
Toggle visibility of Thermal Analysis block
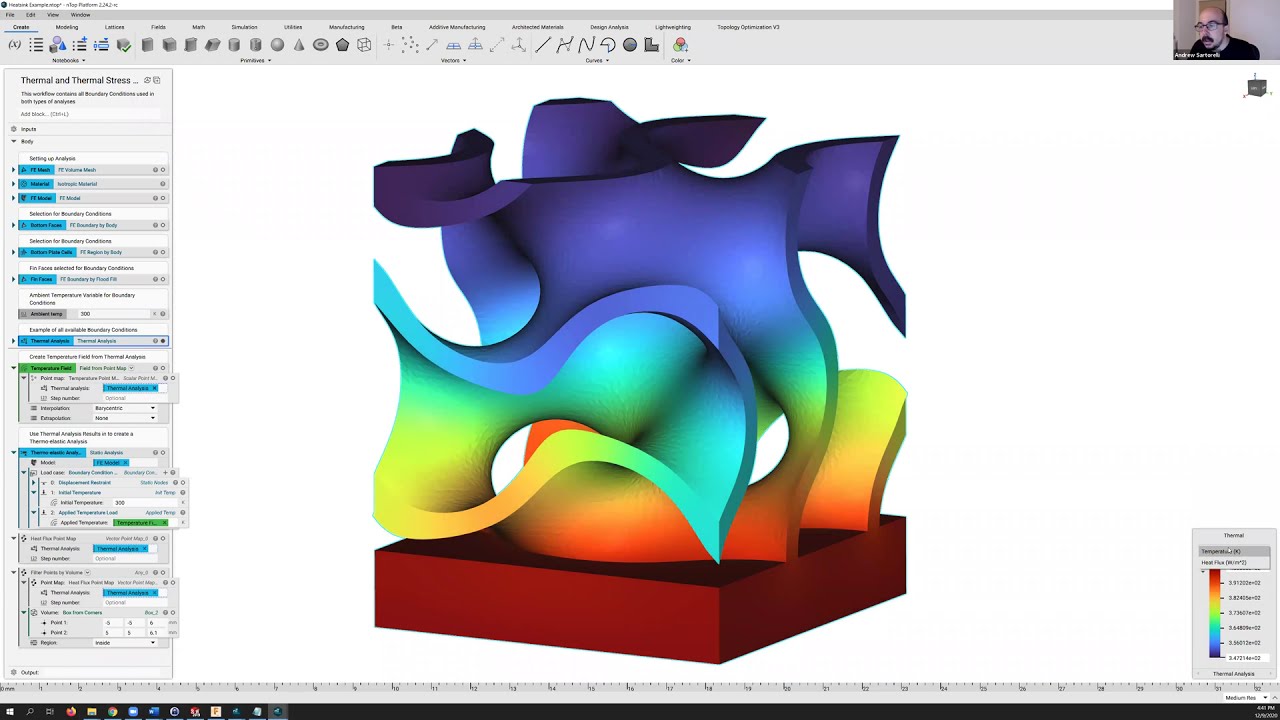[x=163, y=341]
